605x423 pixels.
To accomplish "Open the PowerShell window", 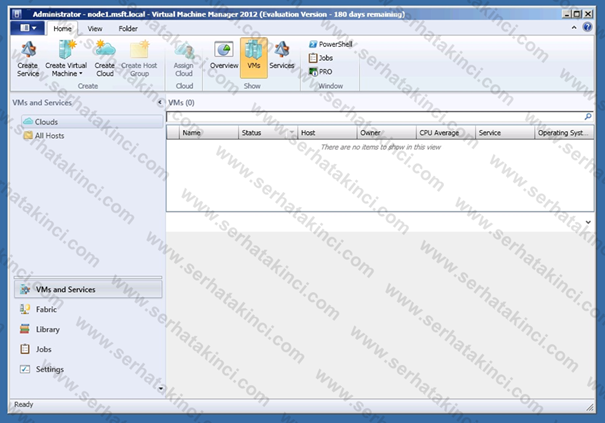I will tap(331, 44).
